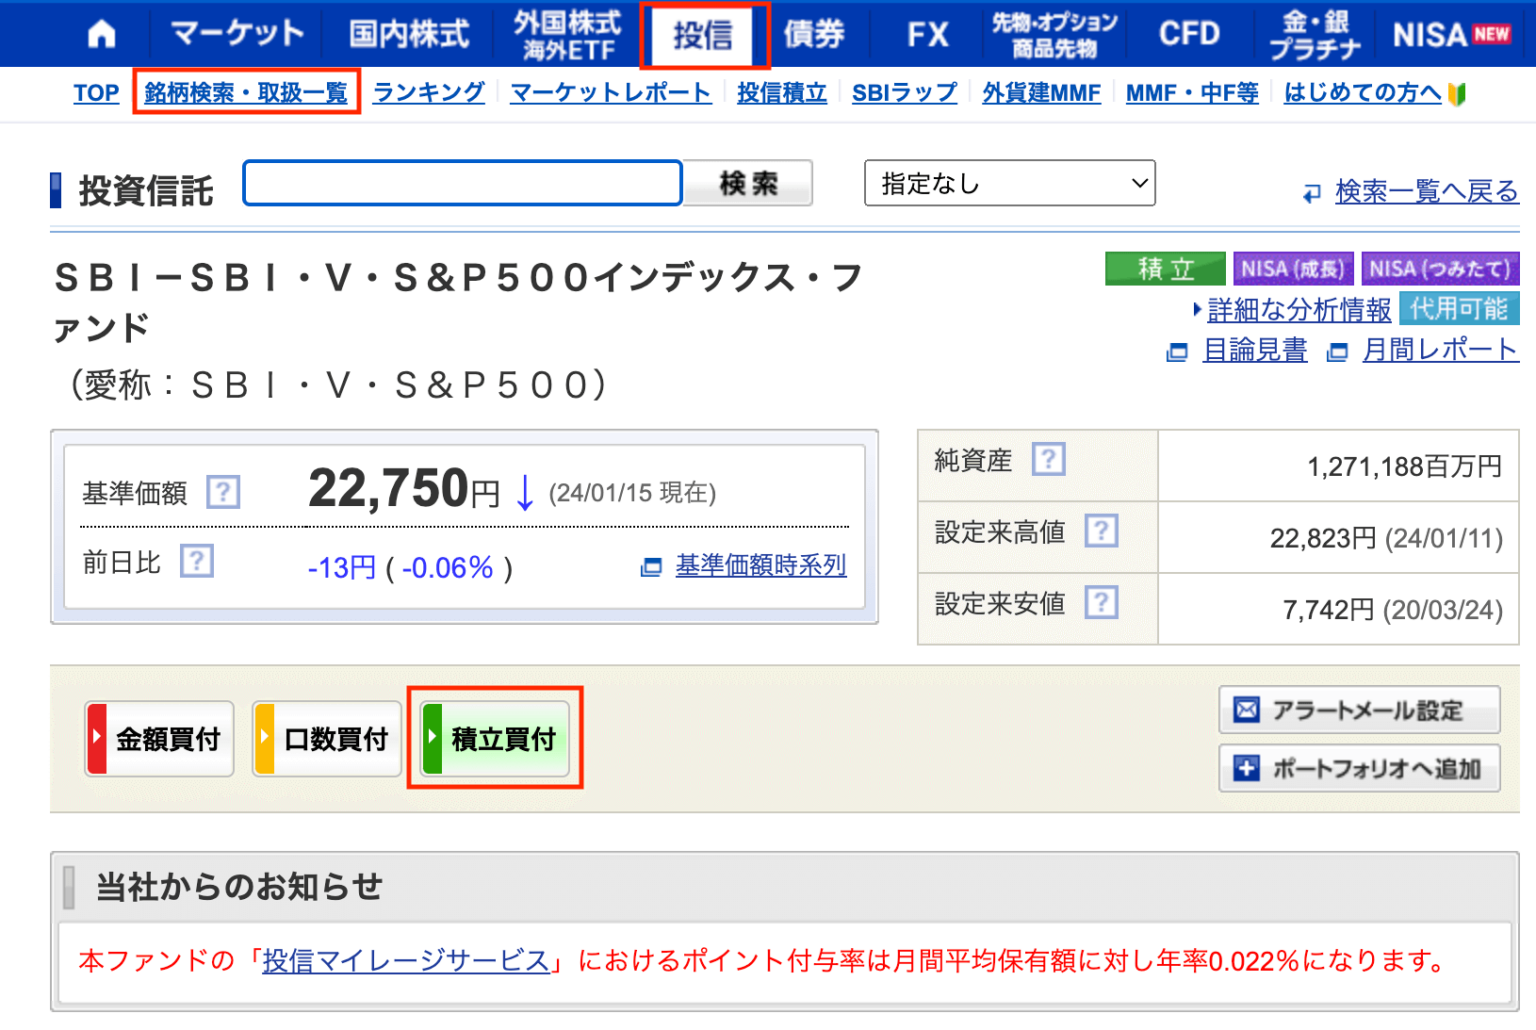This screenshot has height=1030, width=1536.
Task: Expand 詳細な分析情報 via its arrow link
Action: coord(1199,310)
